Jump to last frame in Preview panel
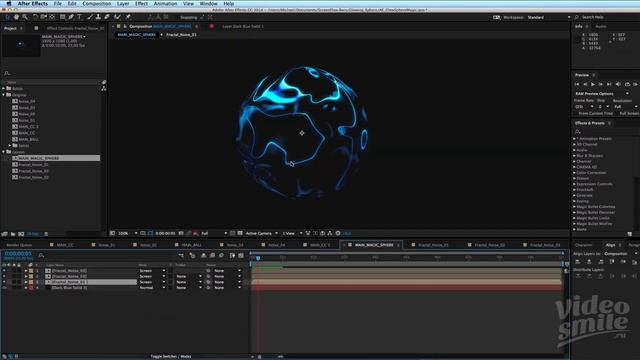The image size is (640, 360). tap(609, 84)
